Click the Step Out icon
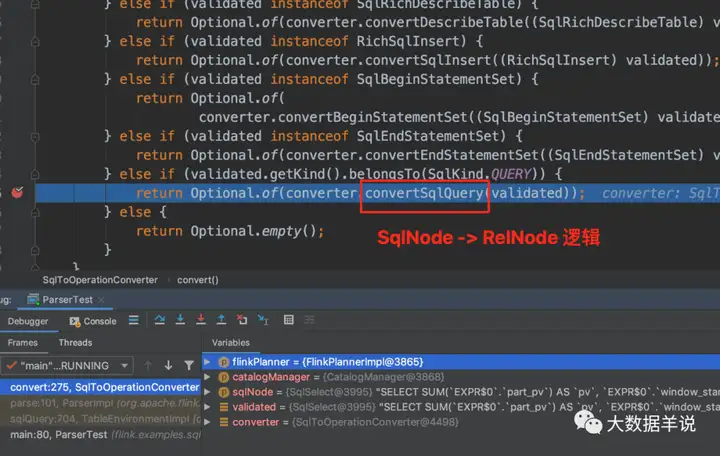 tap(221, 320)
